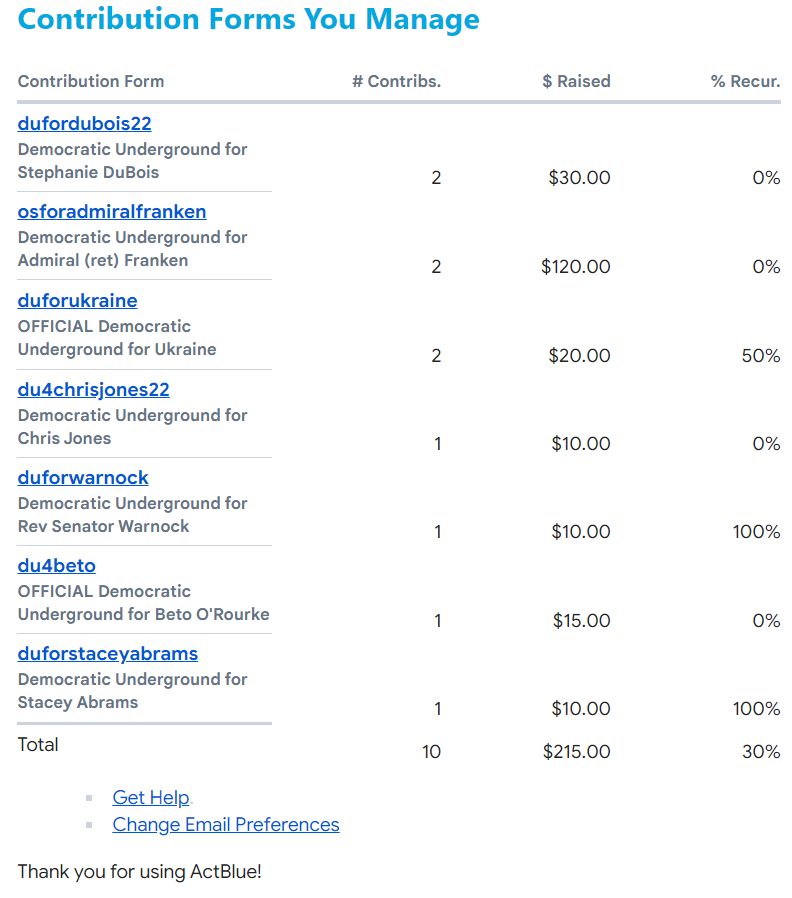This screenshot has height=898, width=792.
Task: Click the # Contribs. column header
Action: click(x=396, y=82)
